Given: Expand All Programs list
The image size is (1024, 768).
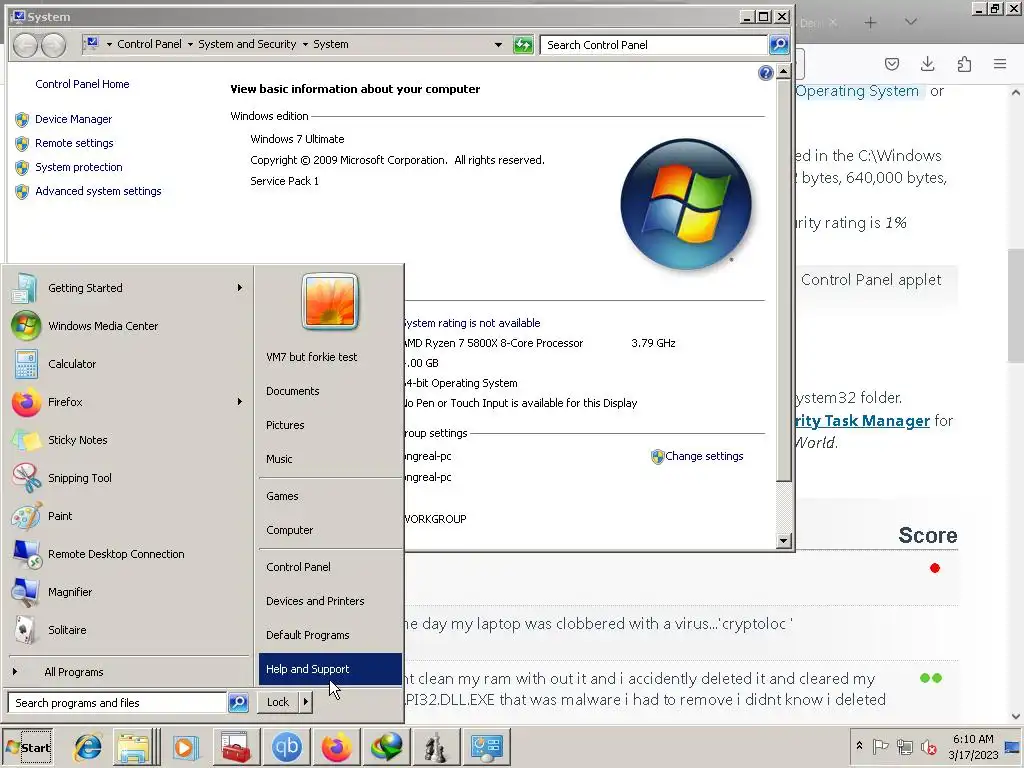Looking at the screenshot, I should click(128, 672).
